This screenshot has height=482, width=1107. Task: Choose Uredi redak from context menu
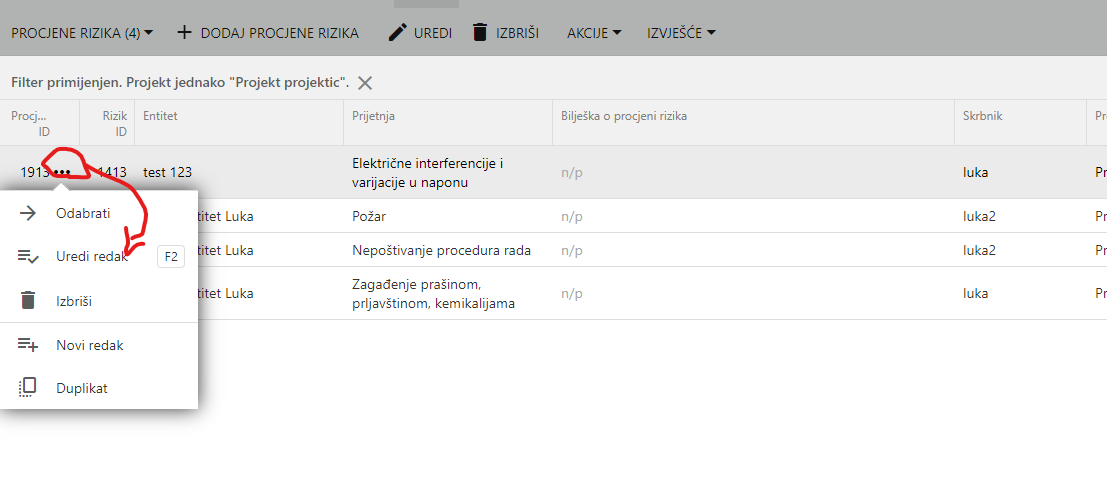coord(92,257)
